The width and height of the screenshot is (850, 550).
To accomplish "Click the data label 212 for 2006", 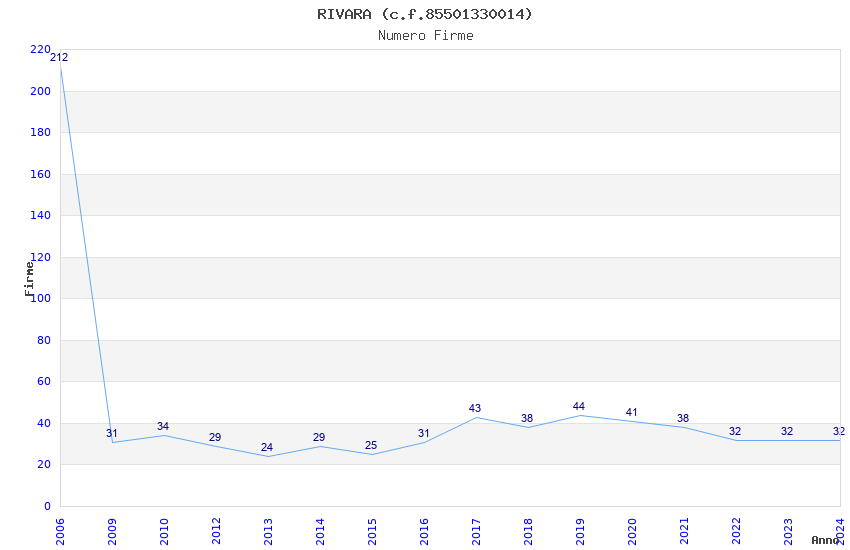I will click(x=59, y=57).
